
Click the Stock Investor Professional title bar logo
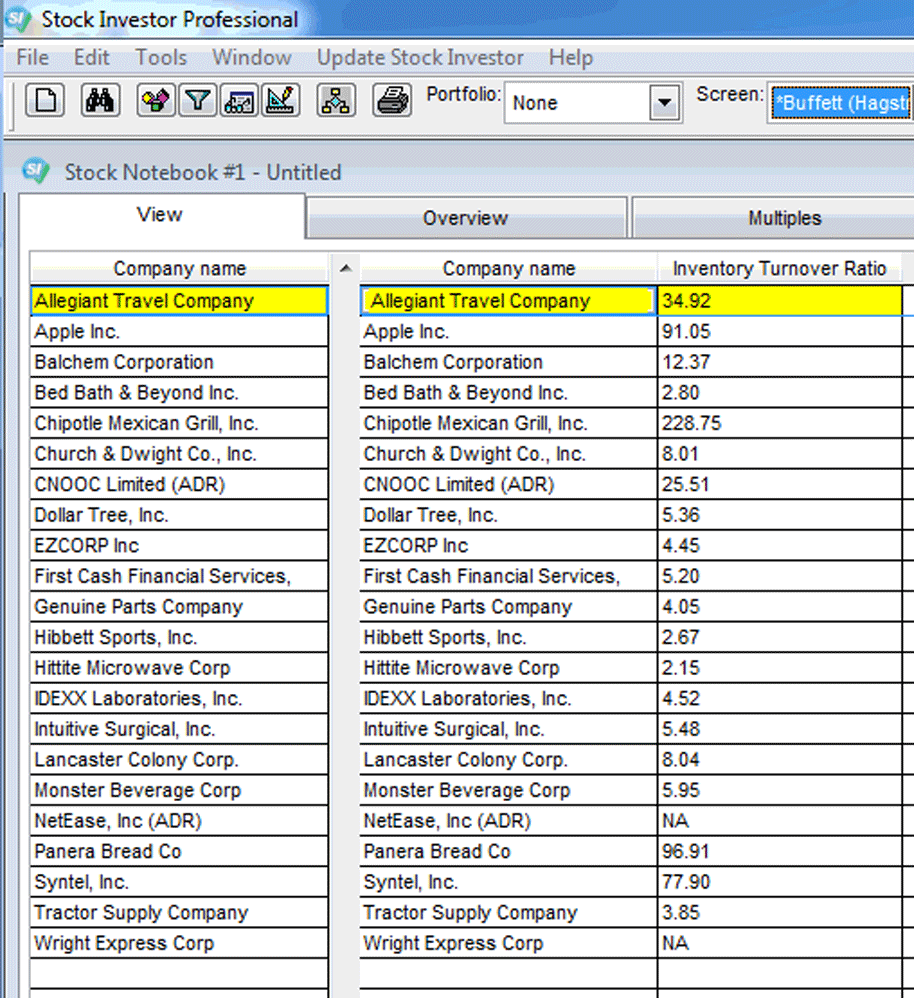[17, 19]
